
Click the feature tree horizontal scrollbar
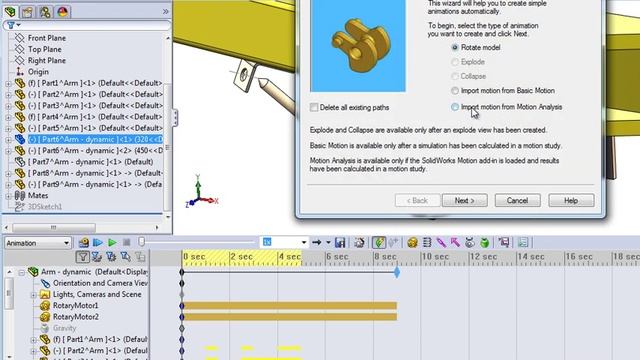click(54, 227)
